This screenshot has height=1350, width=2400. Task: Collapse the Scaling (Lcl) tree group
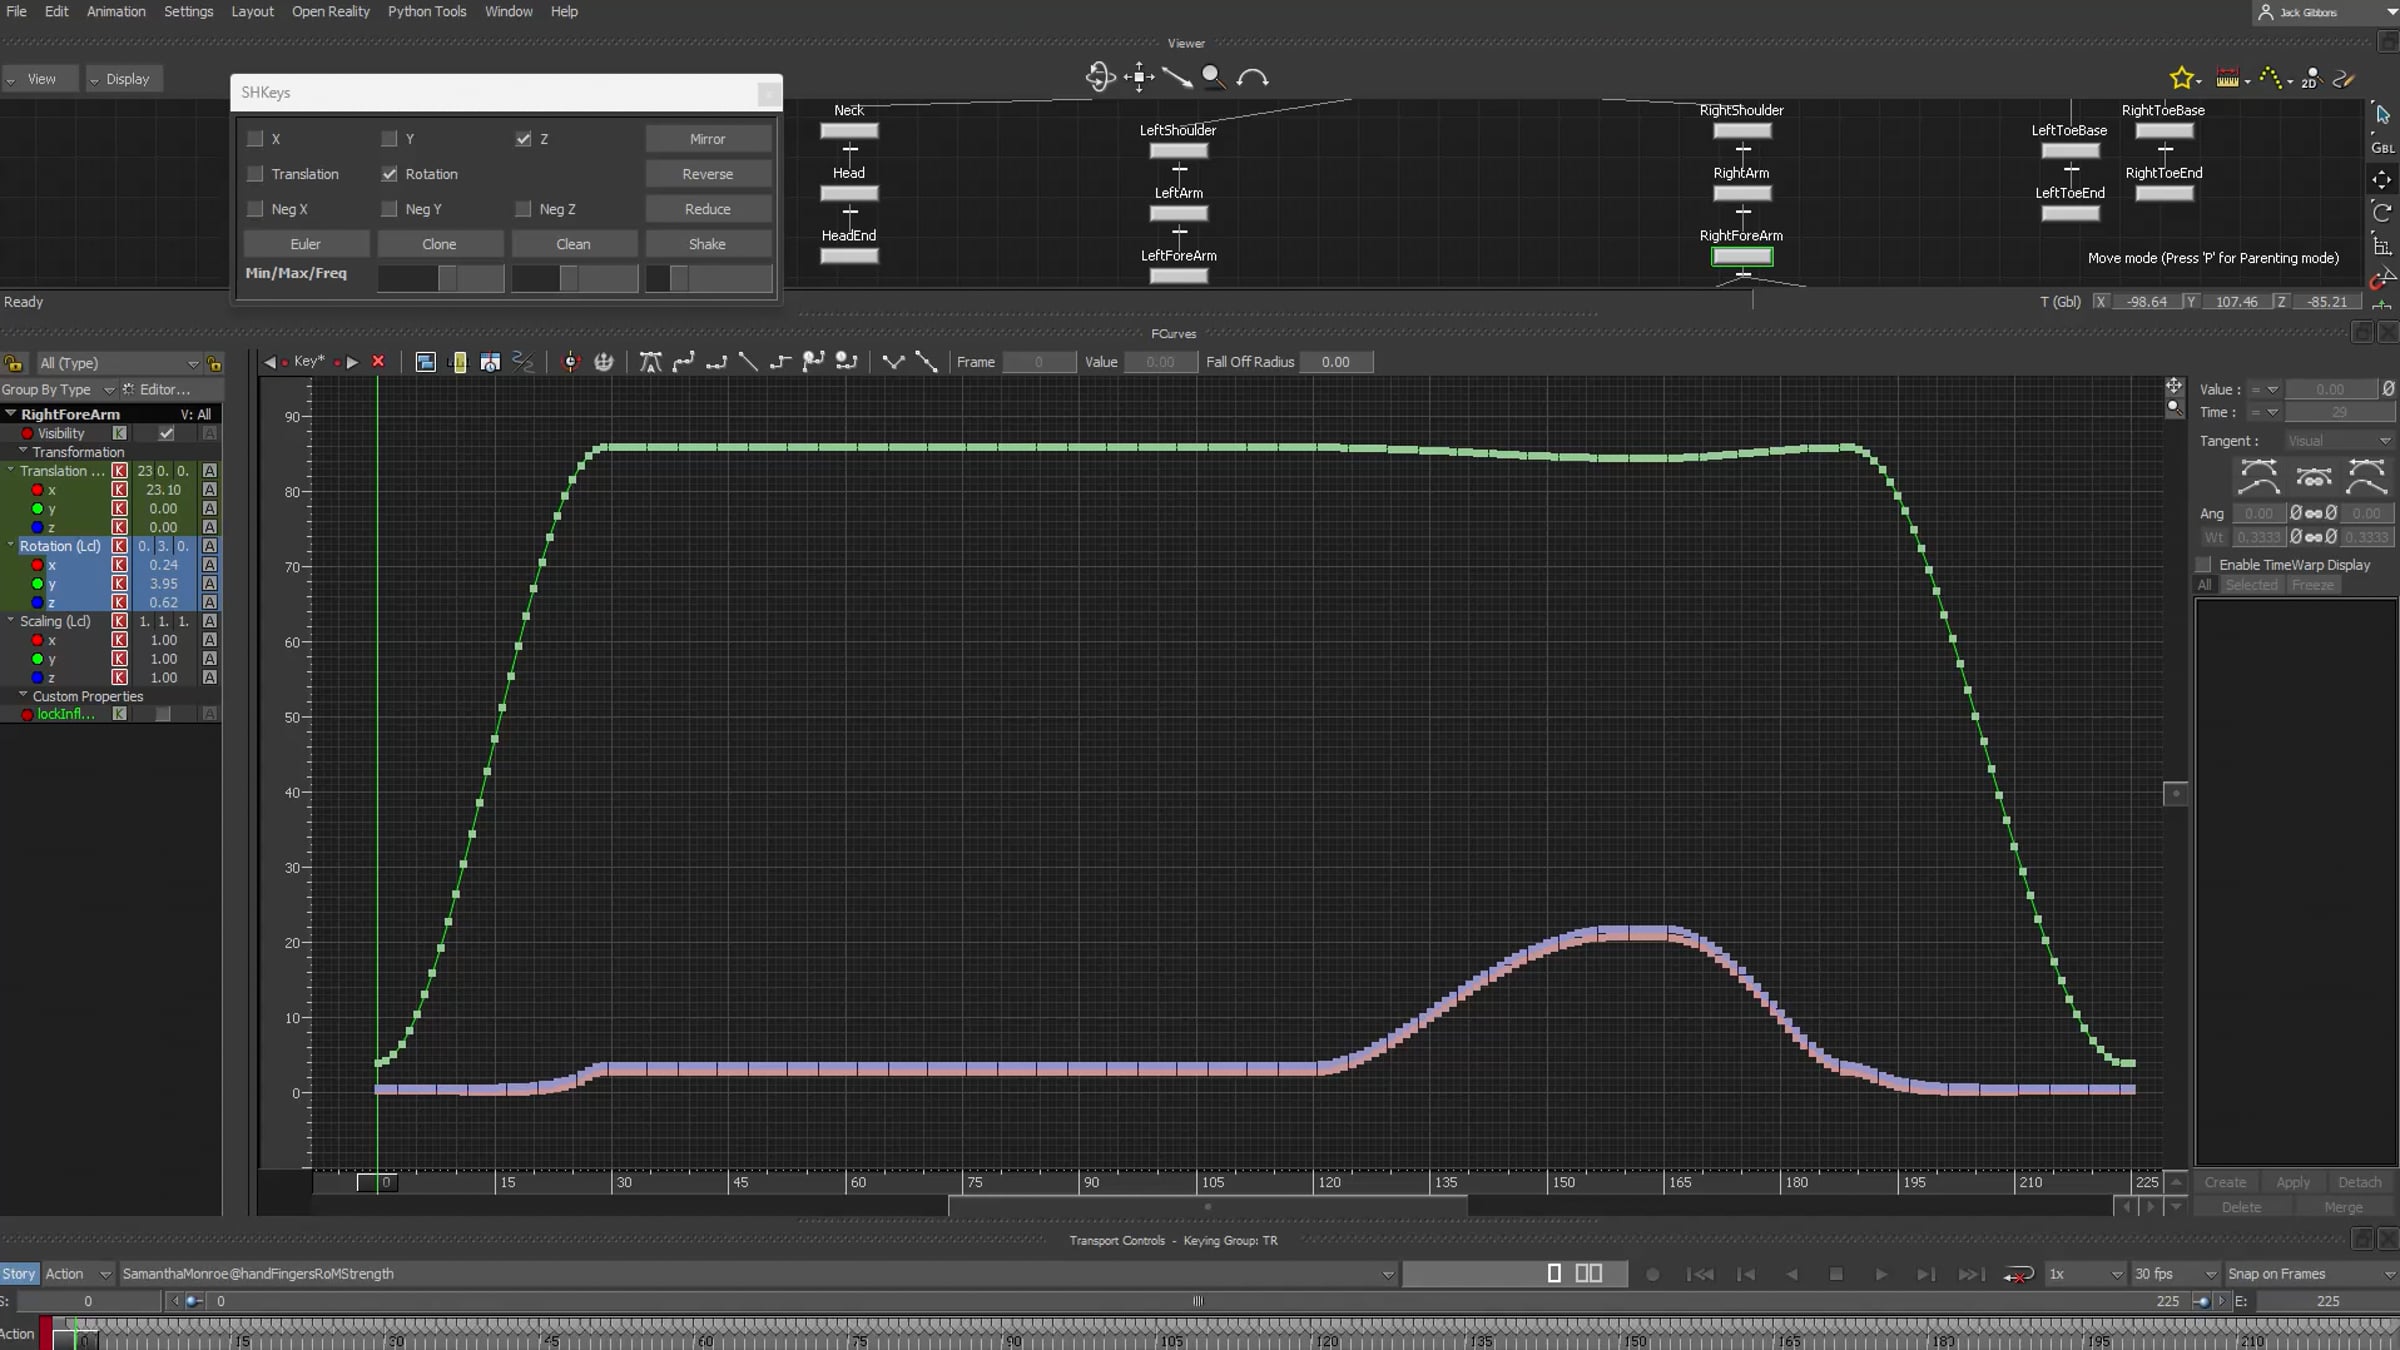pyautogui.click(x=11, y=621)
